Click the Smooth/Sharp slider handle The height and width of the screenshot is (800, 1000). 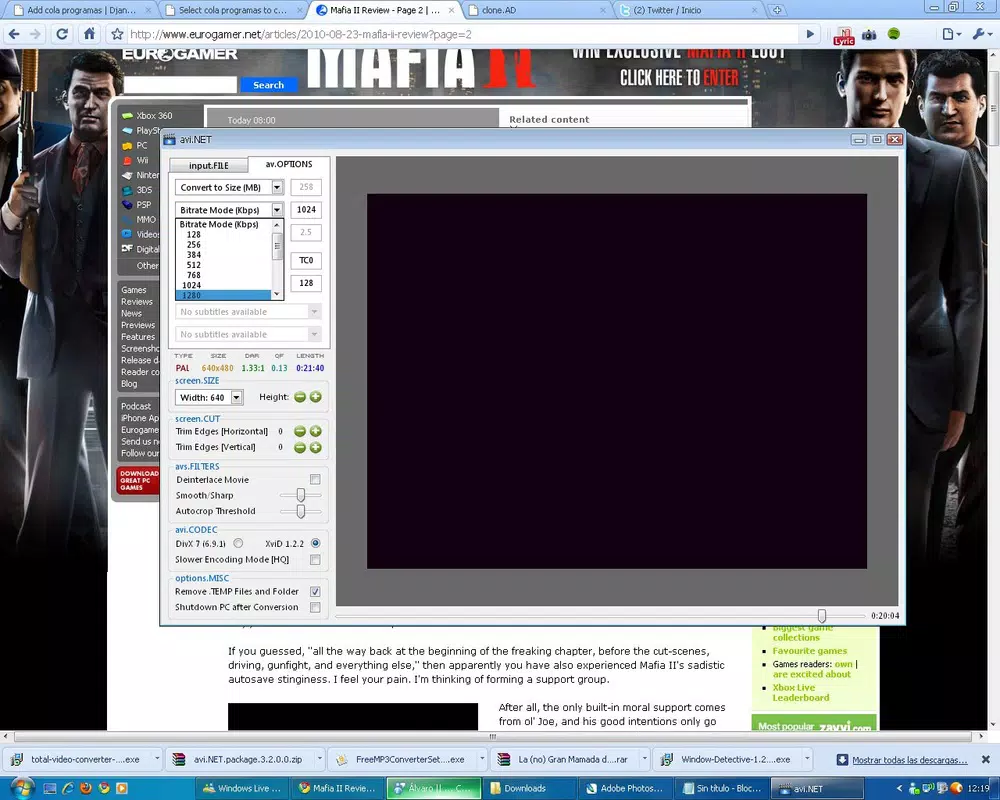[300, 495]
